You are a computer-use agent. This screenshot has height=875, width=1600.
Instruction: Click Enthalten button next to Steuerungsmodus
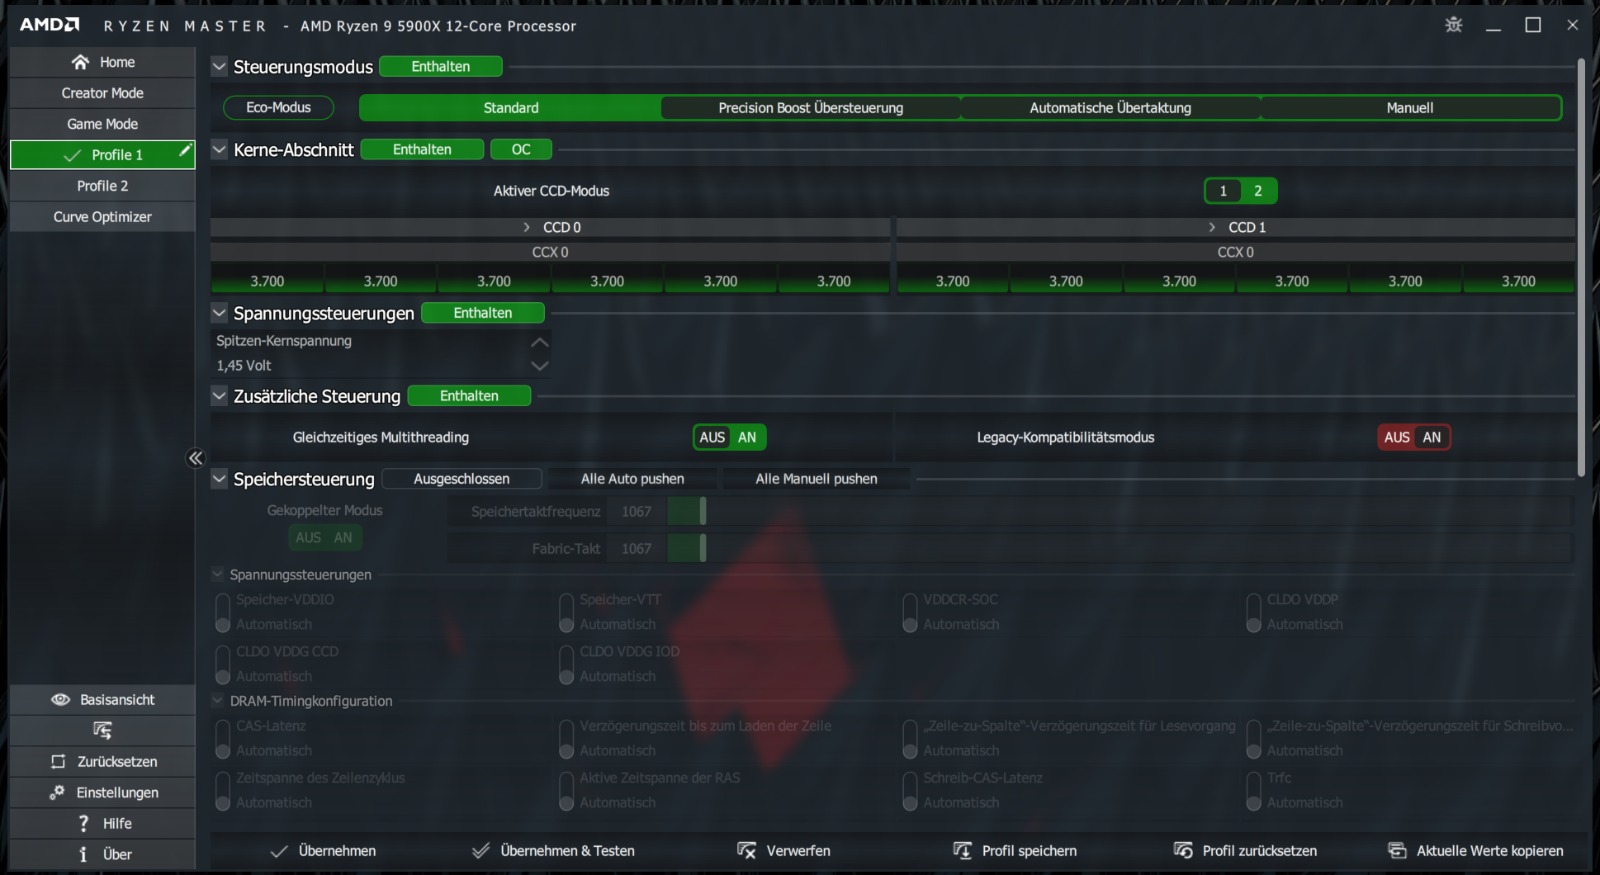click(441, 67)
